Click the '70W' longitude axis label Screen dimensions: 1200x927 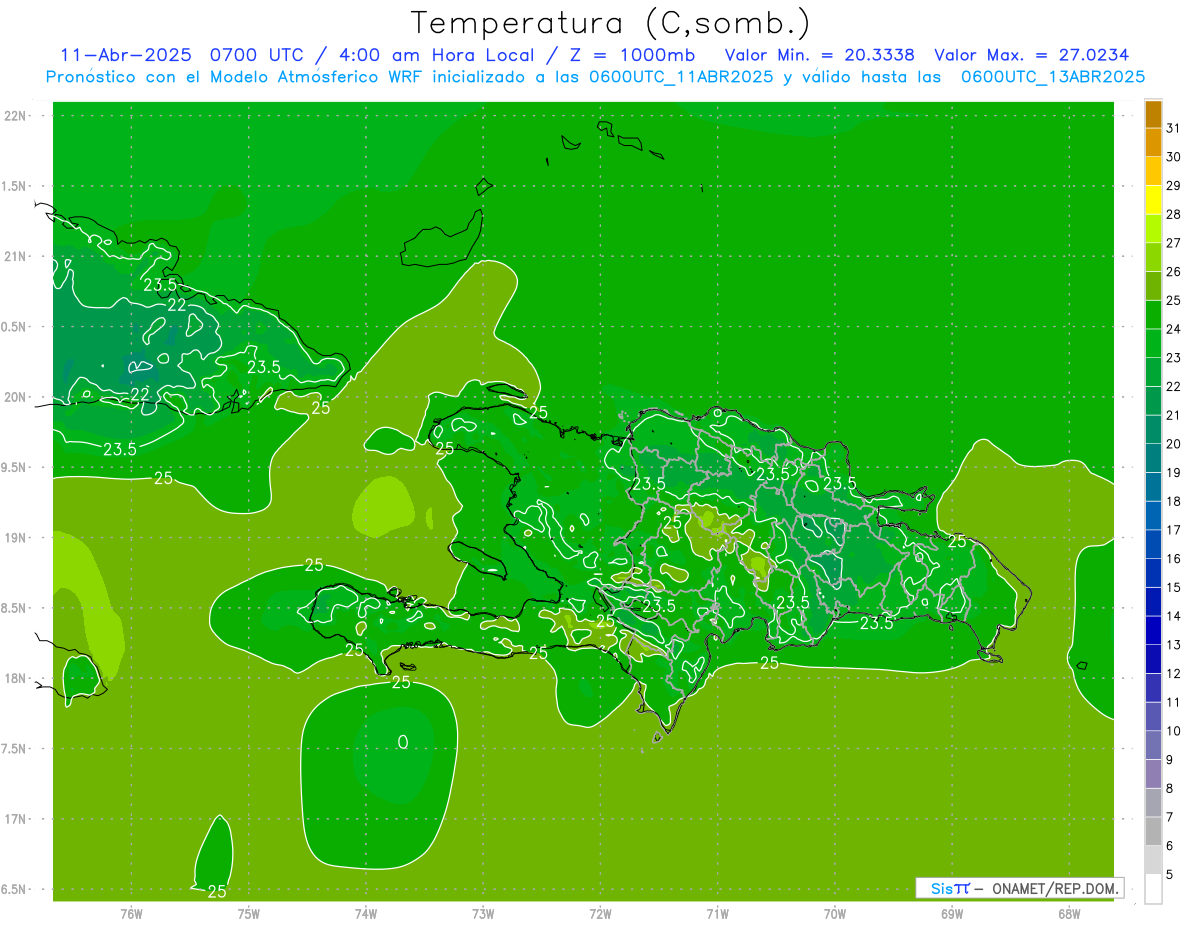[835, 914]
